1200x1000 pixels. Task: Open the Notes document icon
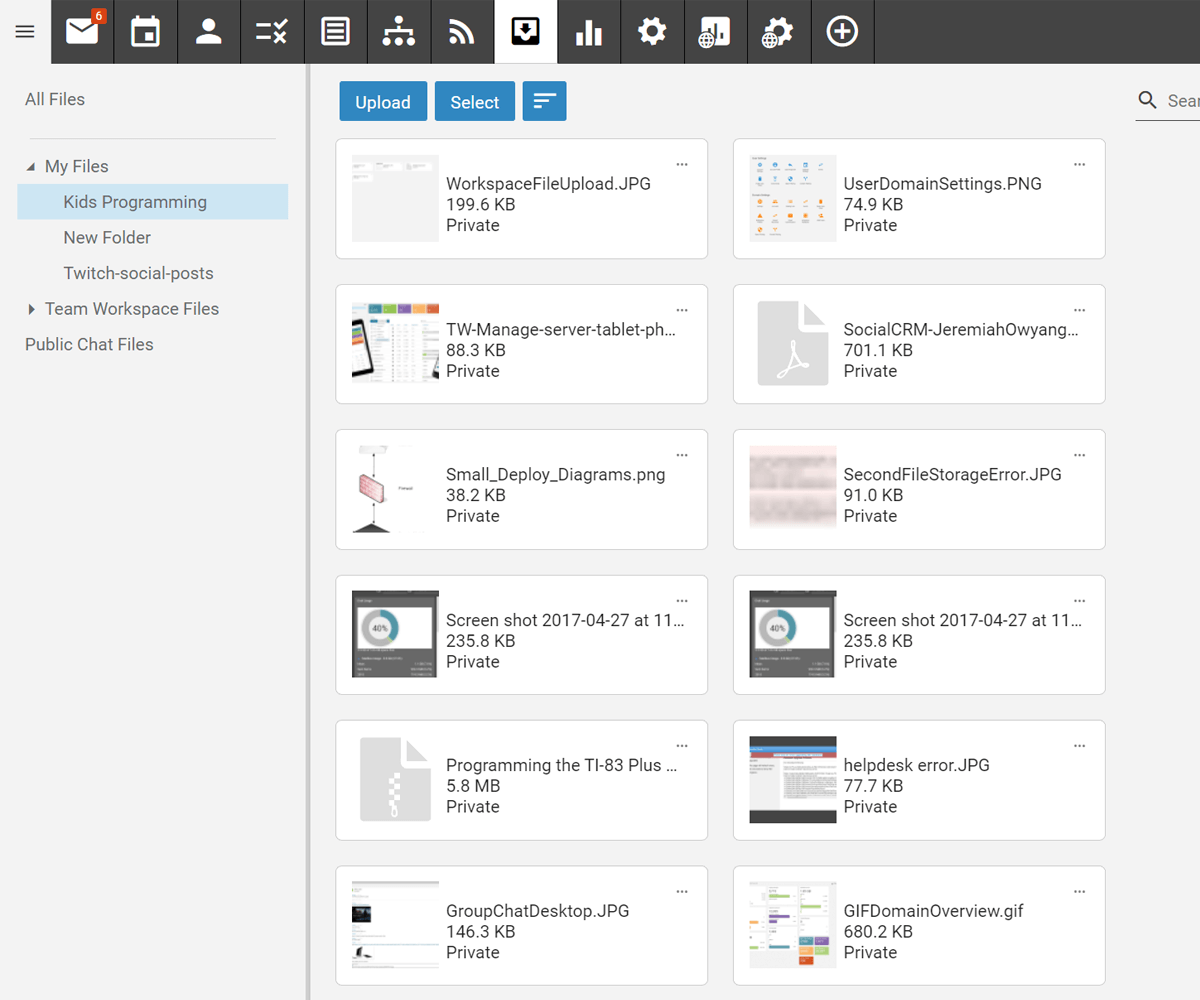pos(335,32)
